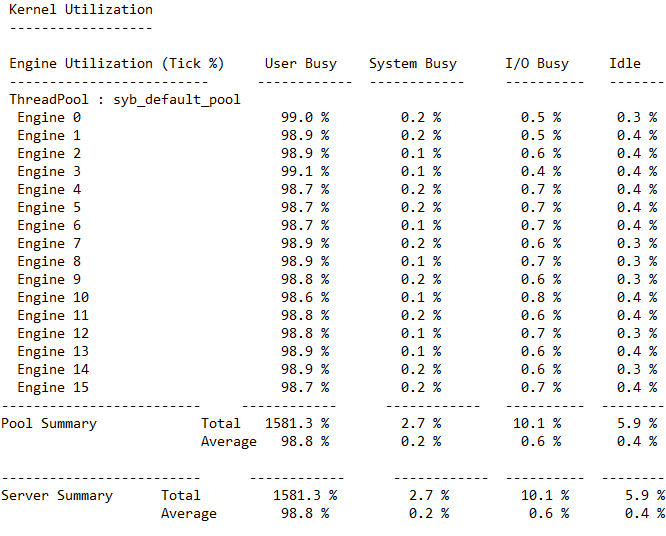Click Engine 0 Idle value 0.3 %
This screenshot has height=536, width=666.
click(x=637, y=117)
